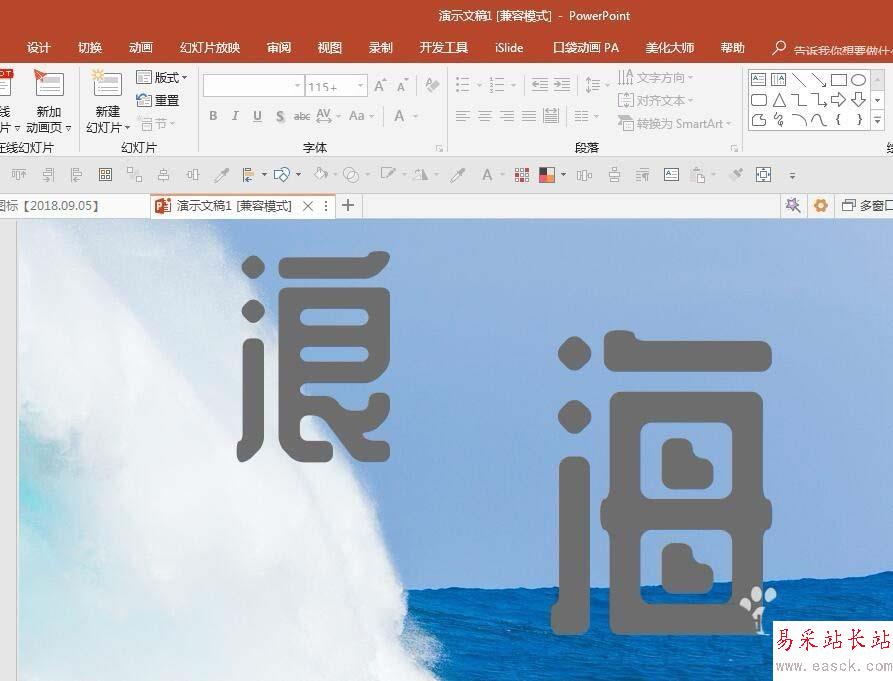Image resolution: width=893 pixels, height=681 pixels.
Task: Select the down arrow shape
Action: point(858,100)
